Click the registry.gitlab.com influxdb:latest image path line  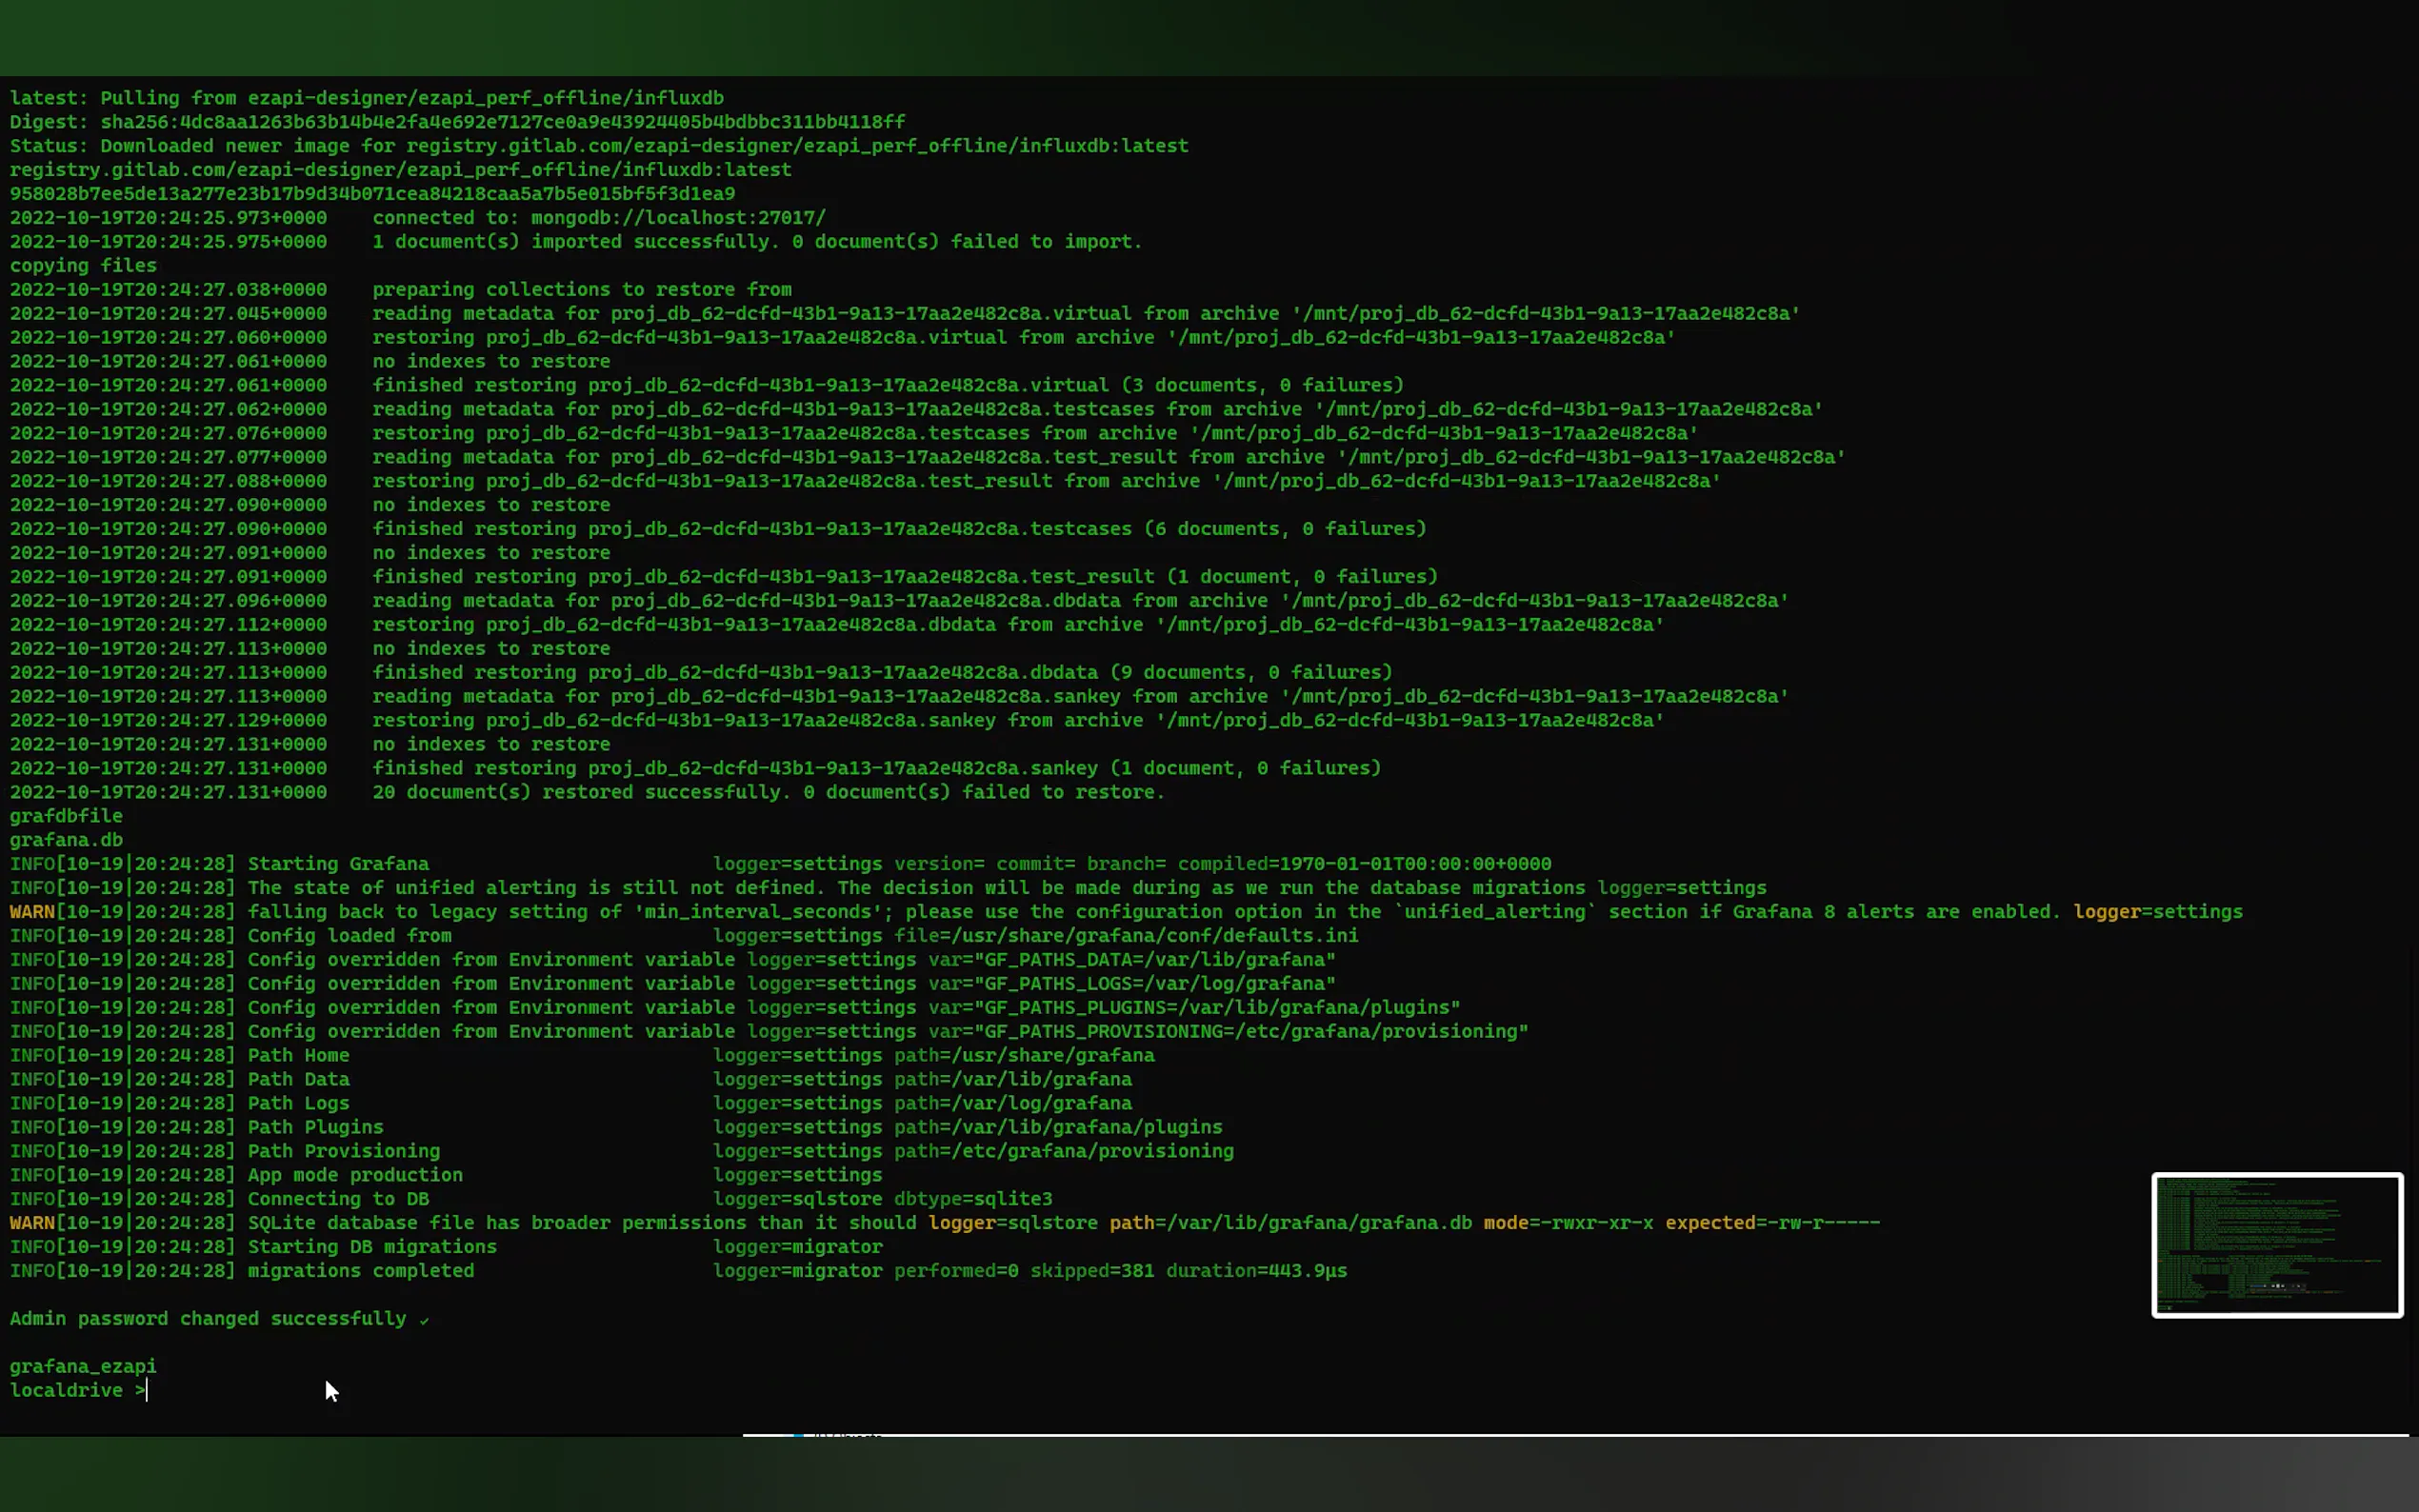(400, 170)
